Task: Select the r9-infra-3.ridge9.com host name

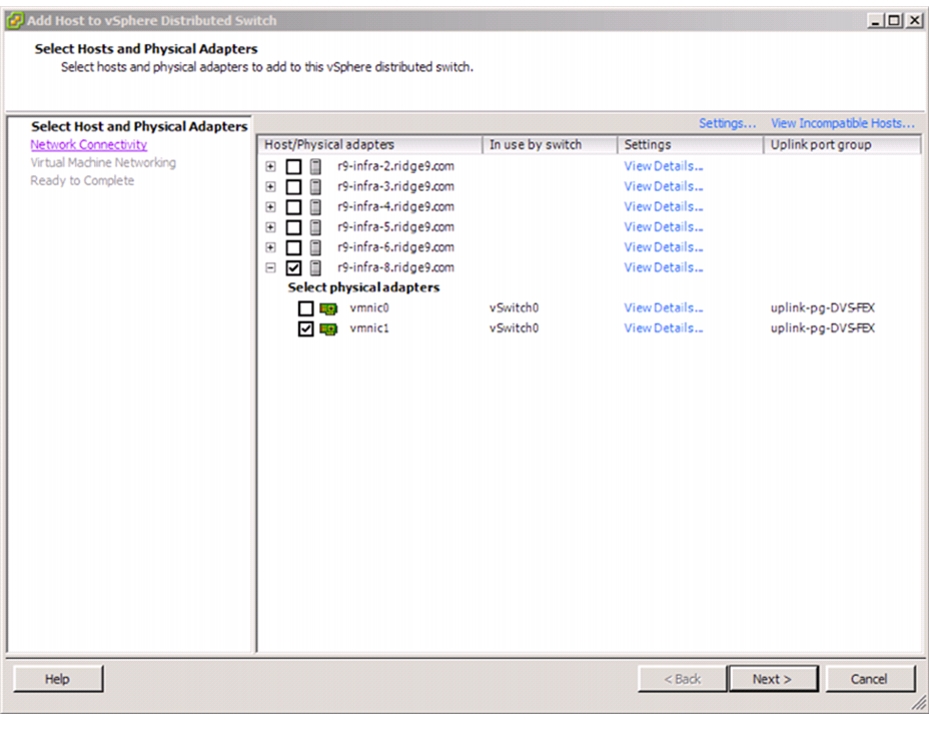Action: tap(396, 187)
